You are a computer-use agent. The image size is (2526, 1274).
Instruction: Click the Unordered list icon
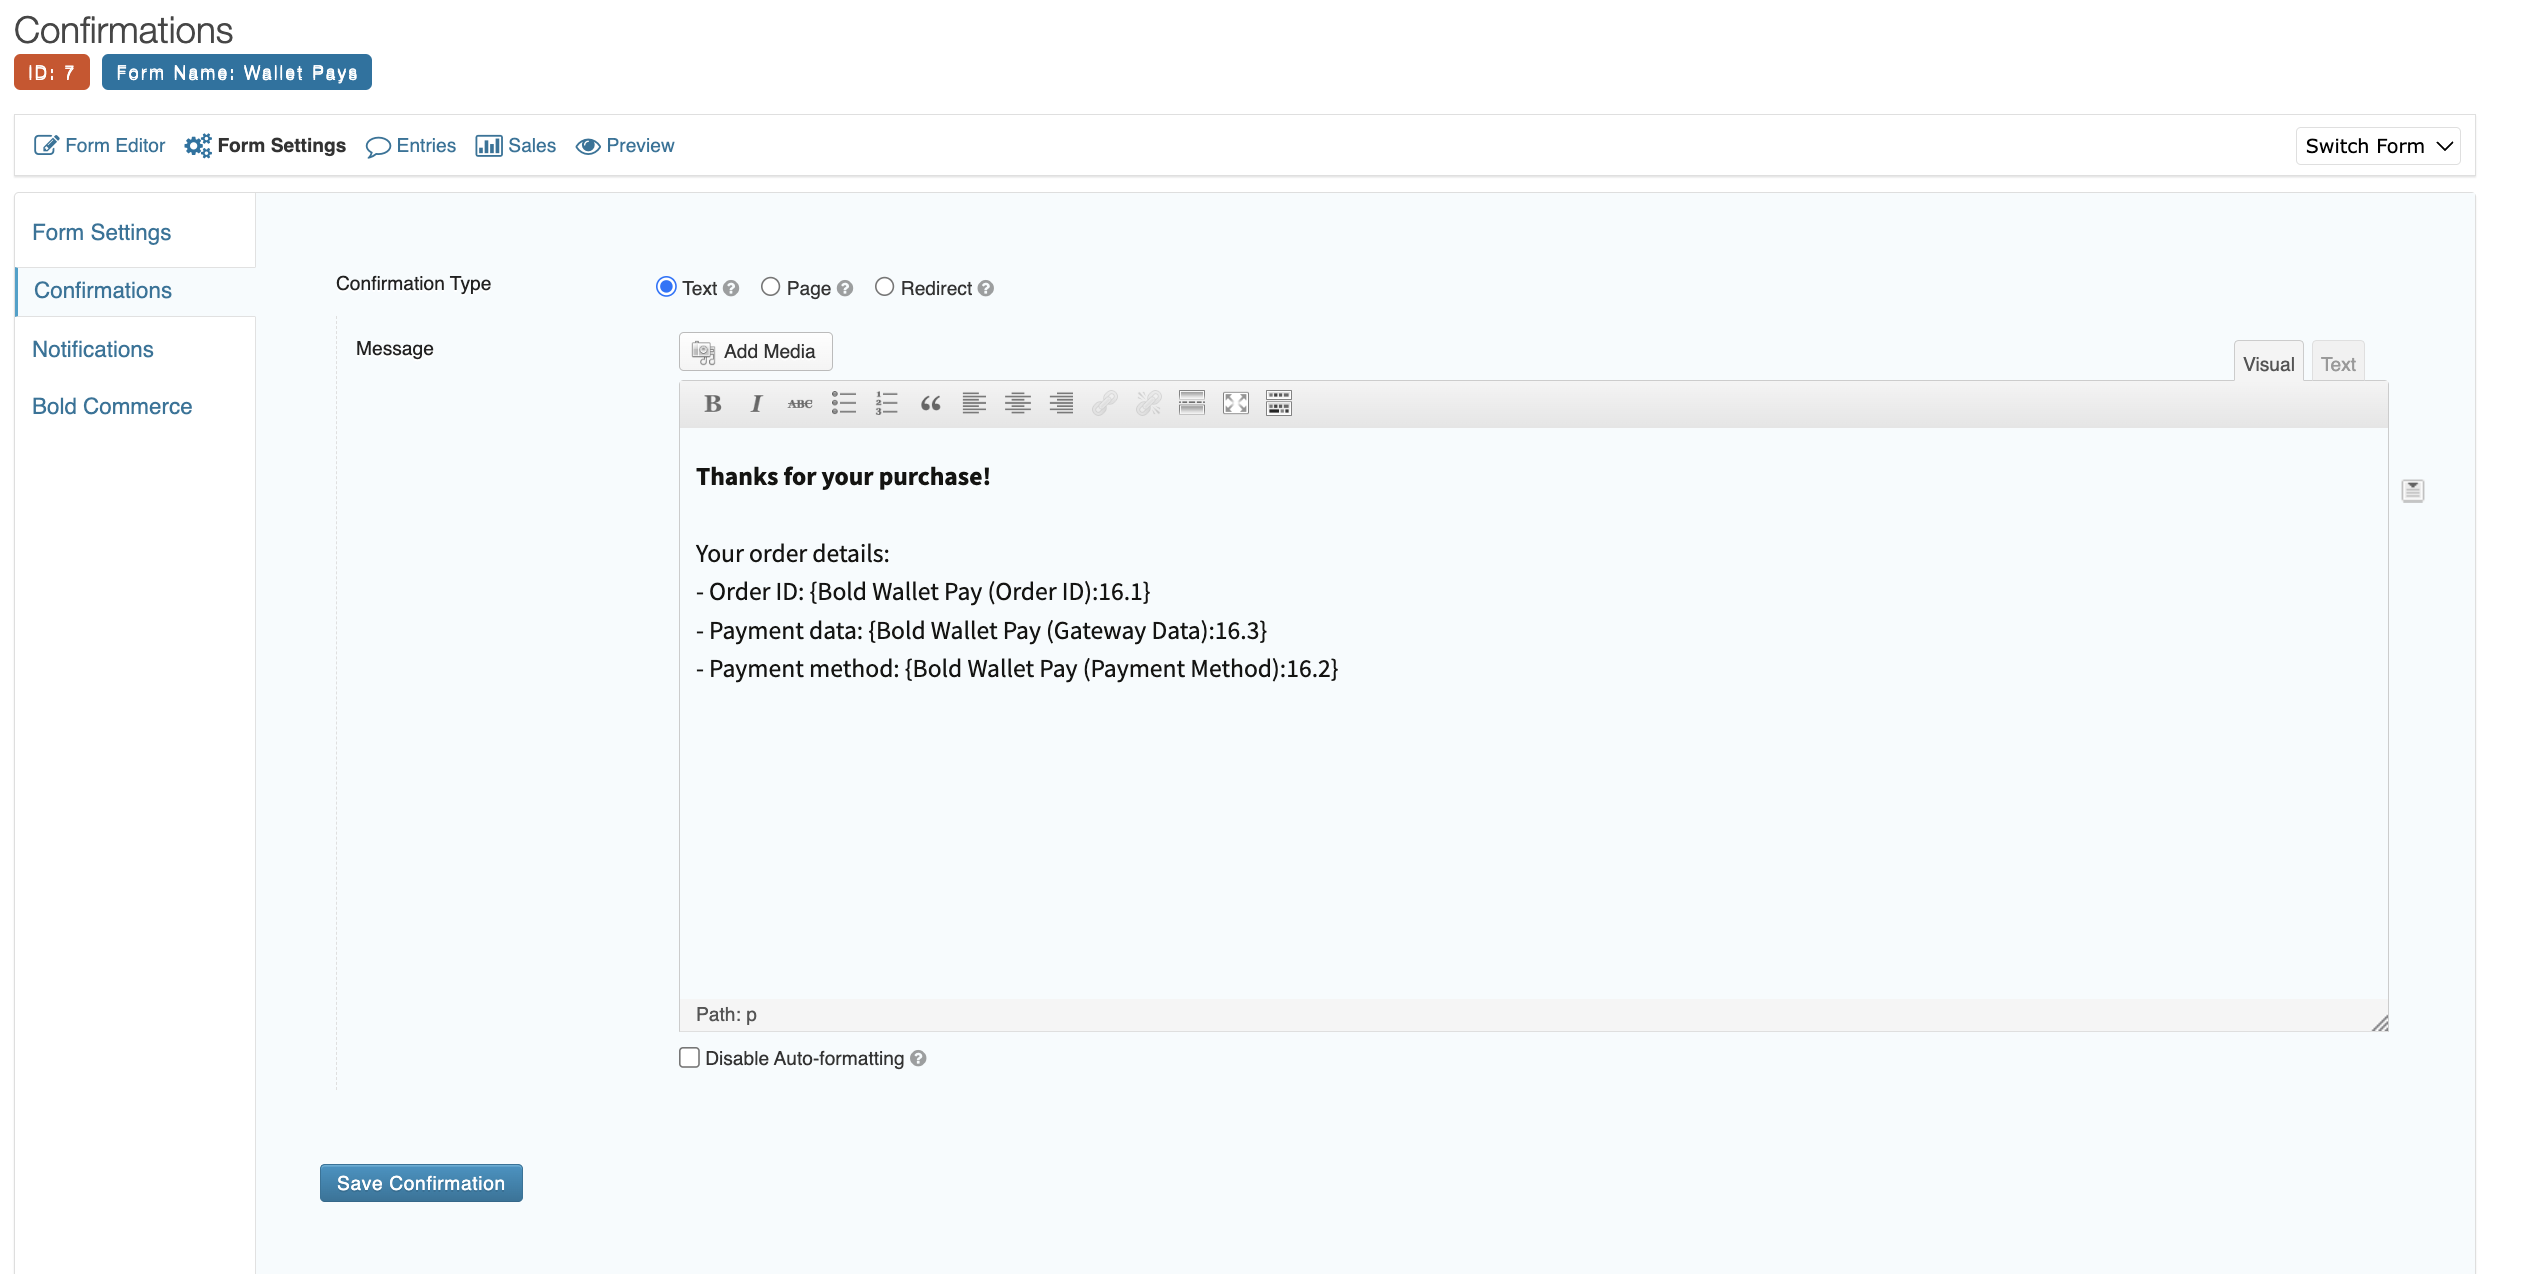[843, 403]
